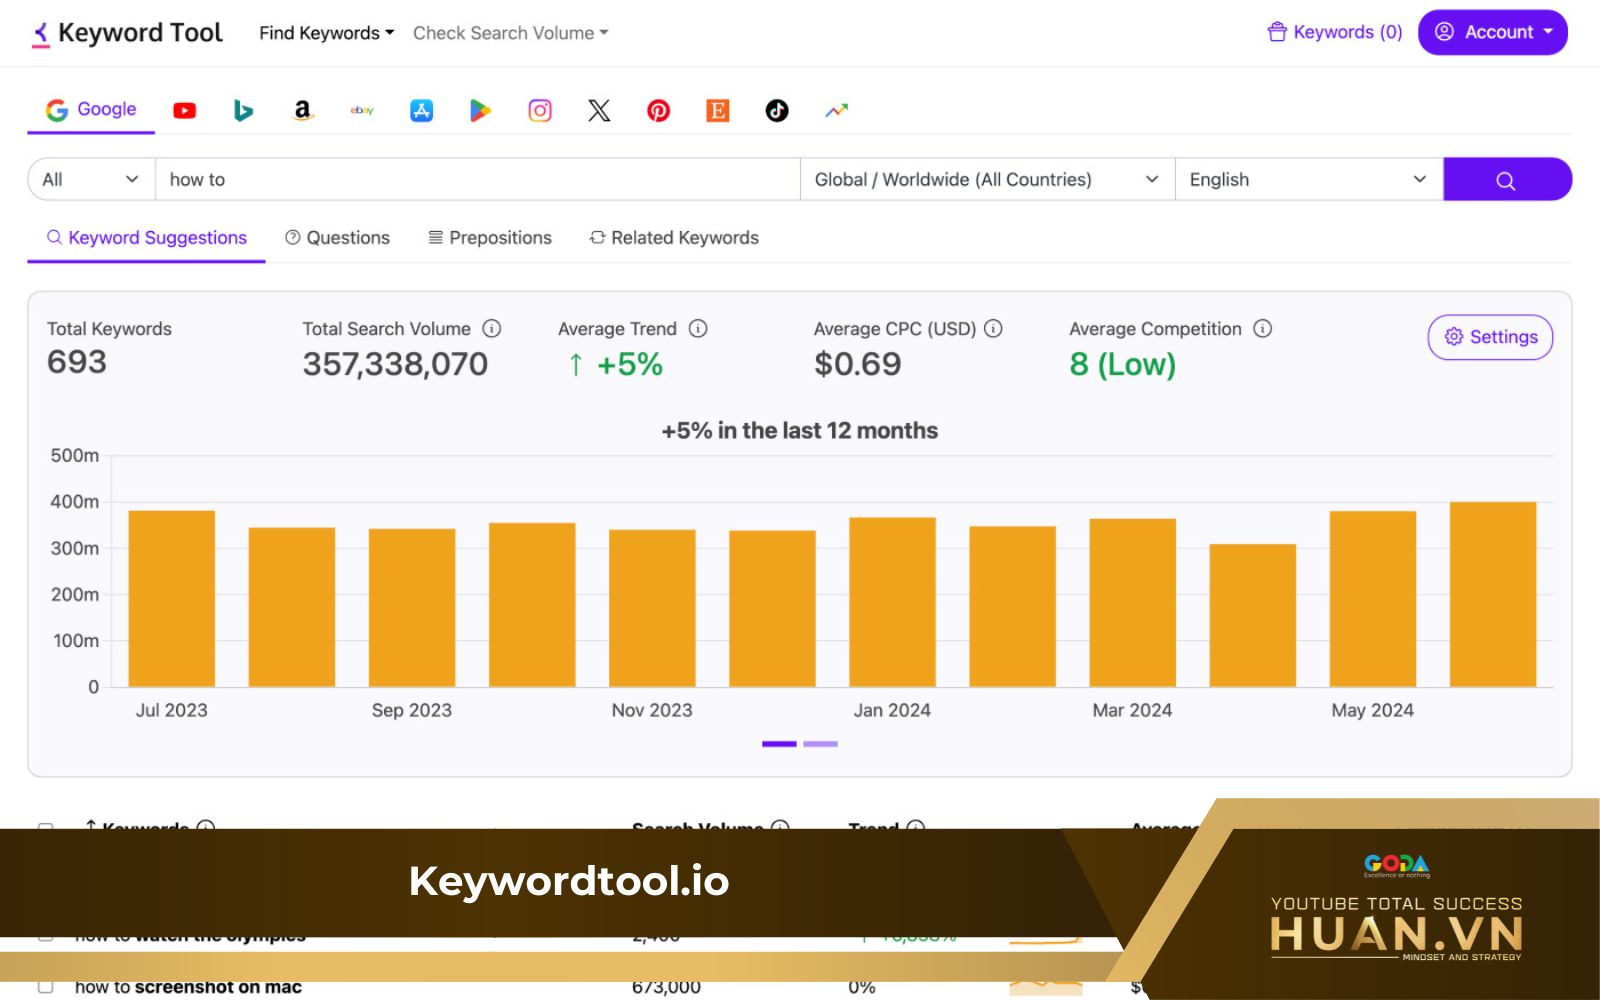Screen dimensions: 1600x1000
Task: Open the Global / Worldwide country dropdown
Action: tap(987, 180)
